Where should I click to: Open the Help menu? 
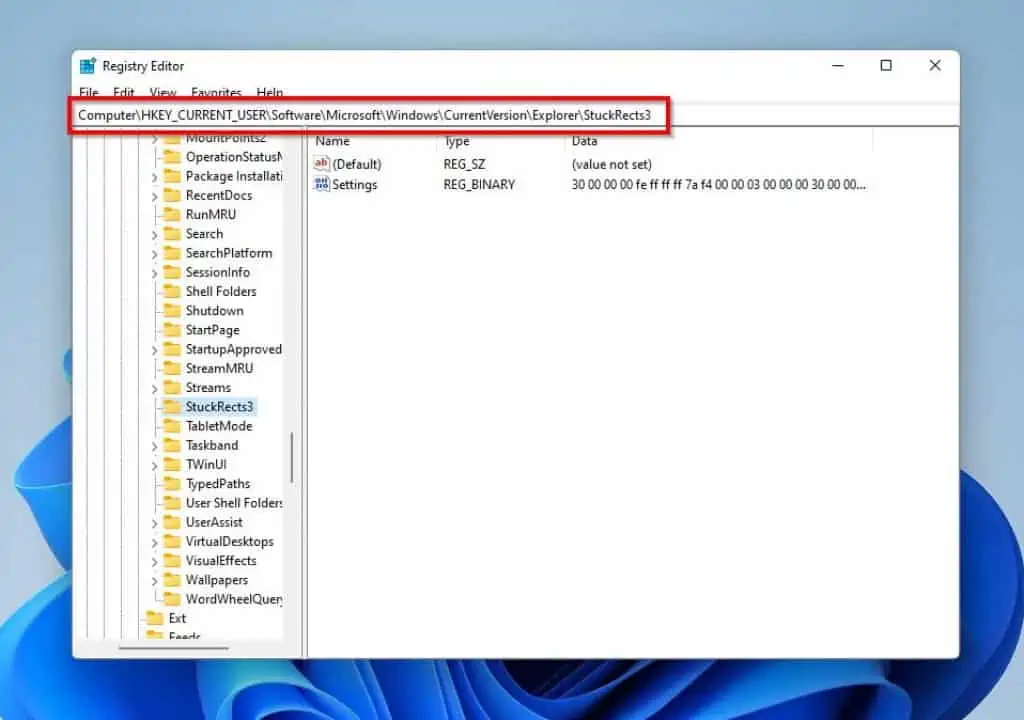point(270,92)
